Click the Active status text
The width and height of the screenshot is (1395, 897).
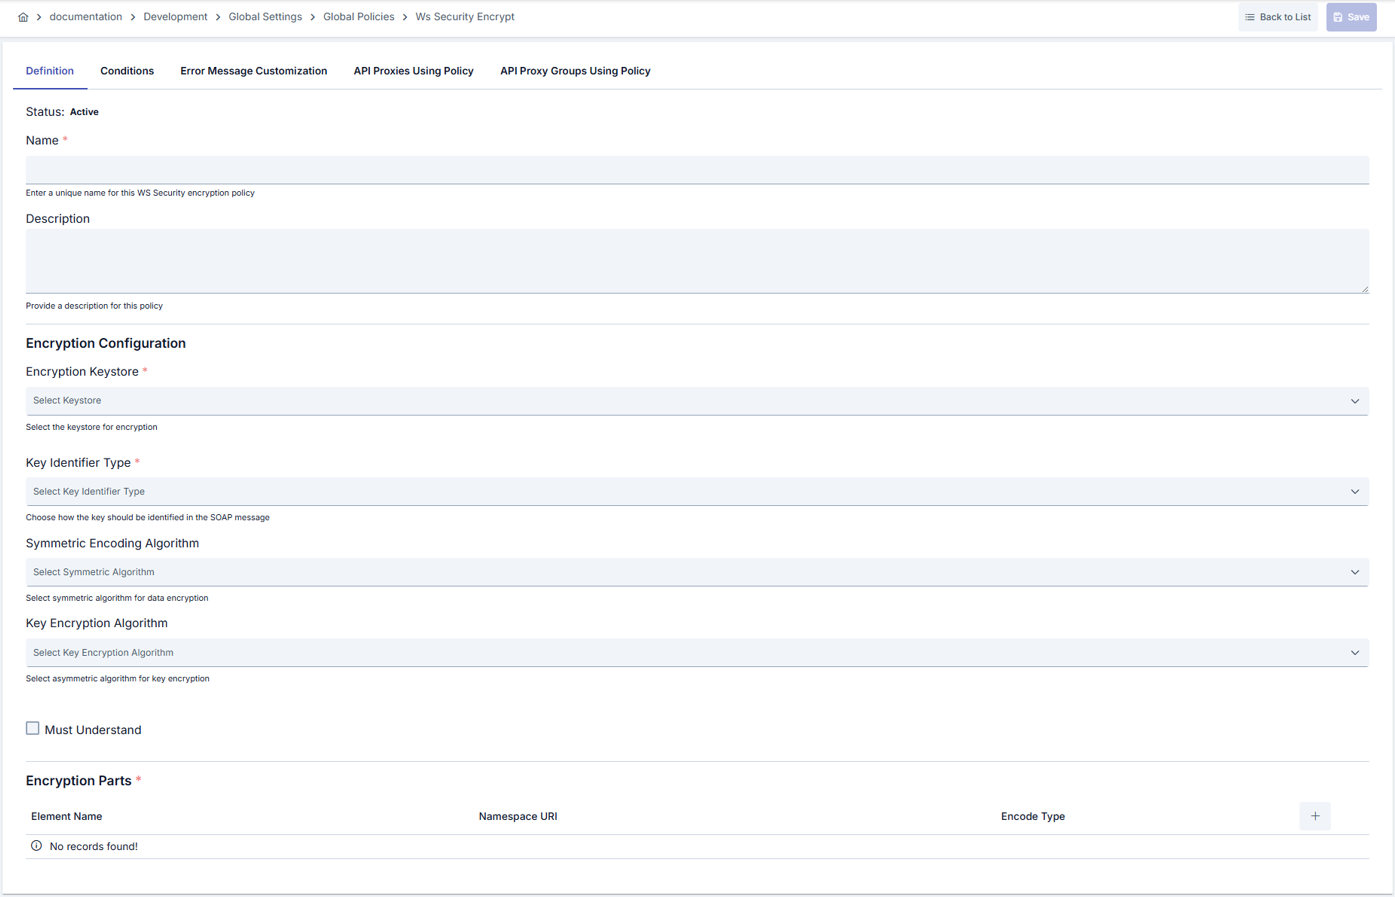click(x=84, y=112)
